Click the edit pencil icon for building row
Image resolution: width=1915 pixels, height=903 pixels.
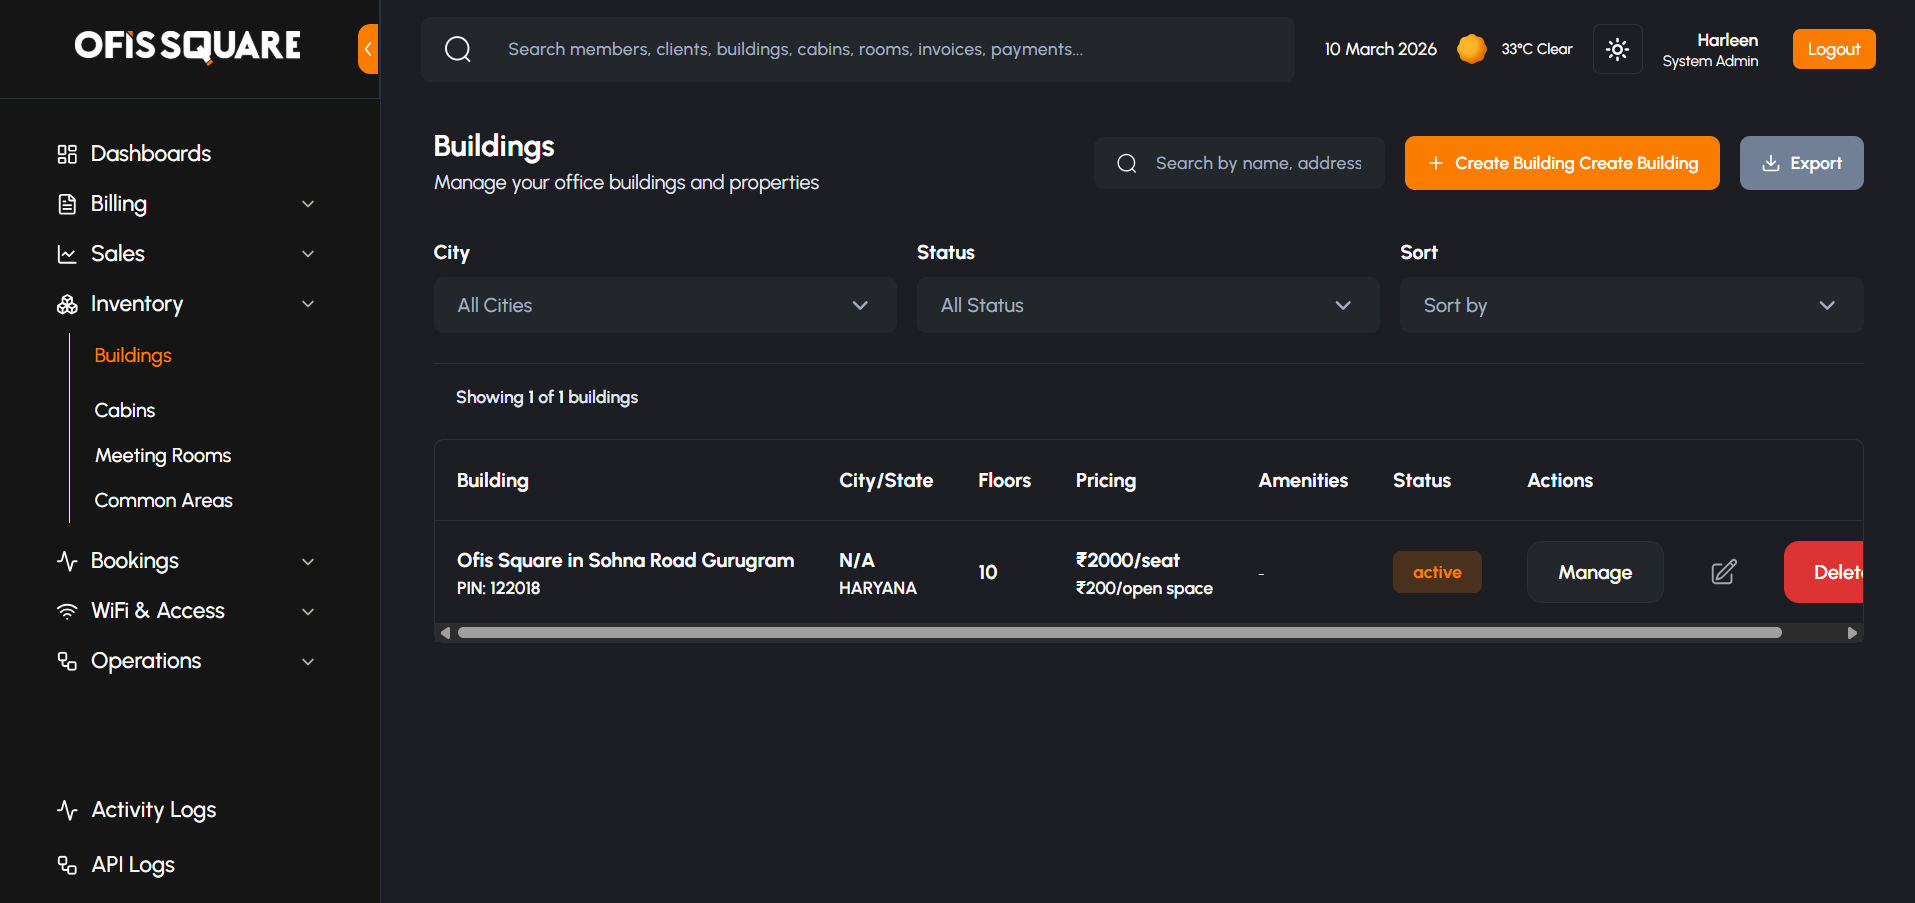click(1723, 572)
